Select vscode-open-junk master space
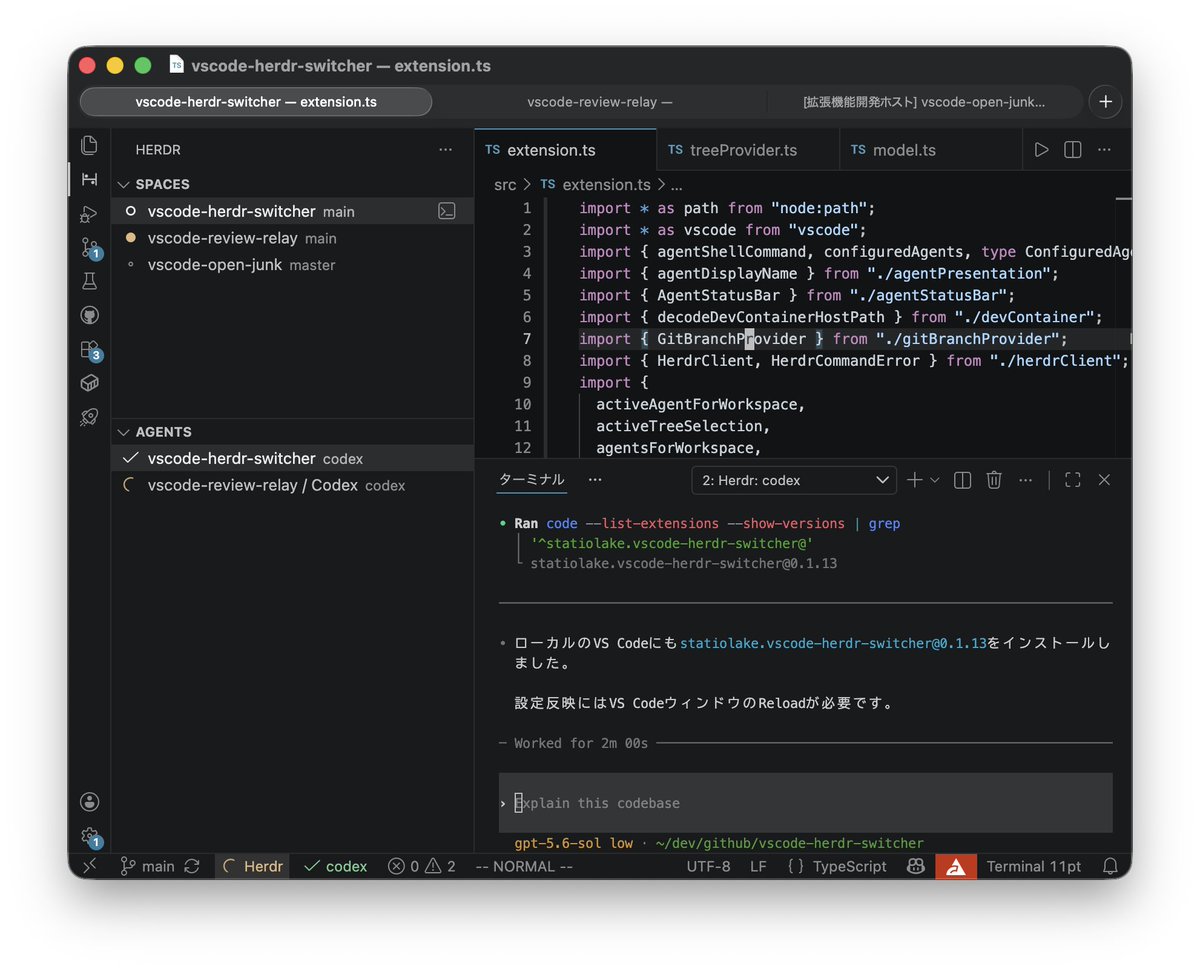The width and height of the screenshot is (1200, 969). (292, 265)
